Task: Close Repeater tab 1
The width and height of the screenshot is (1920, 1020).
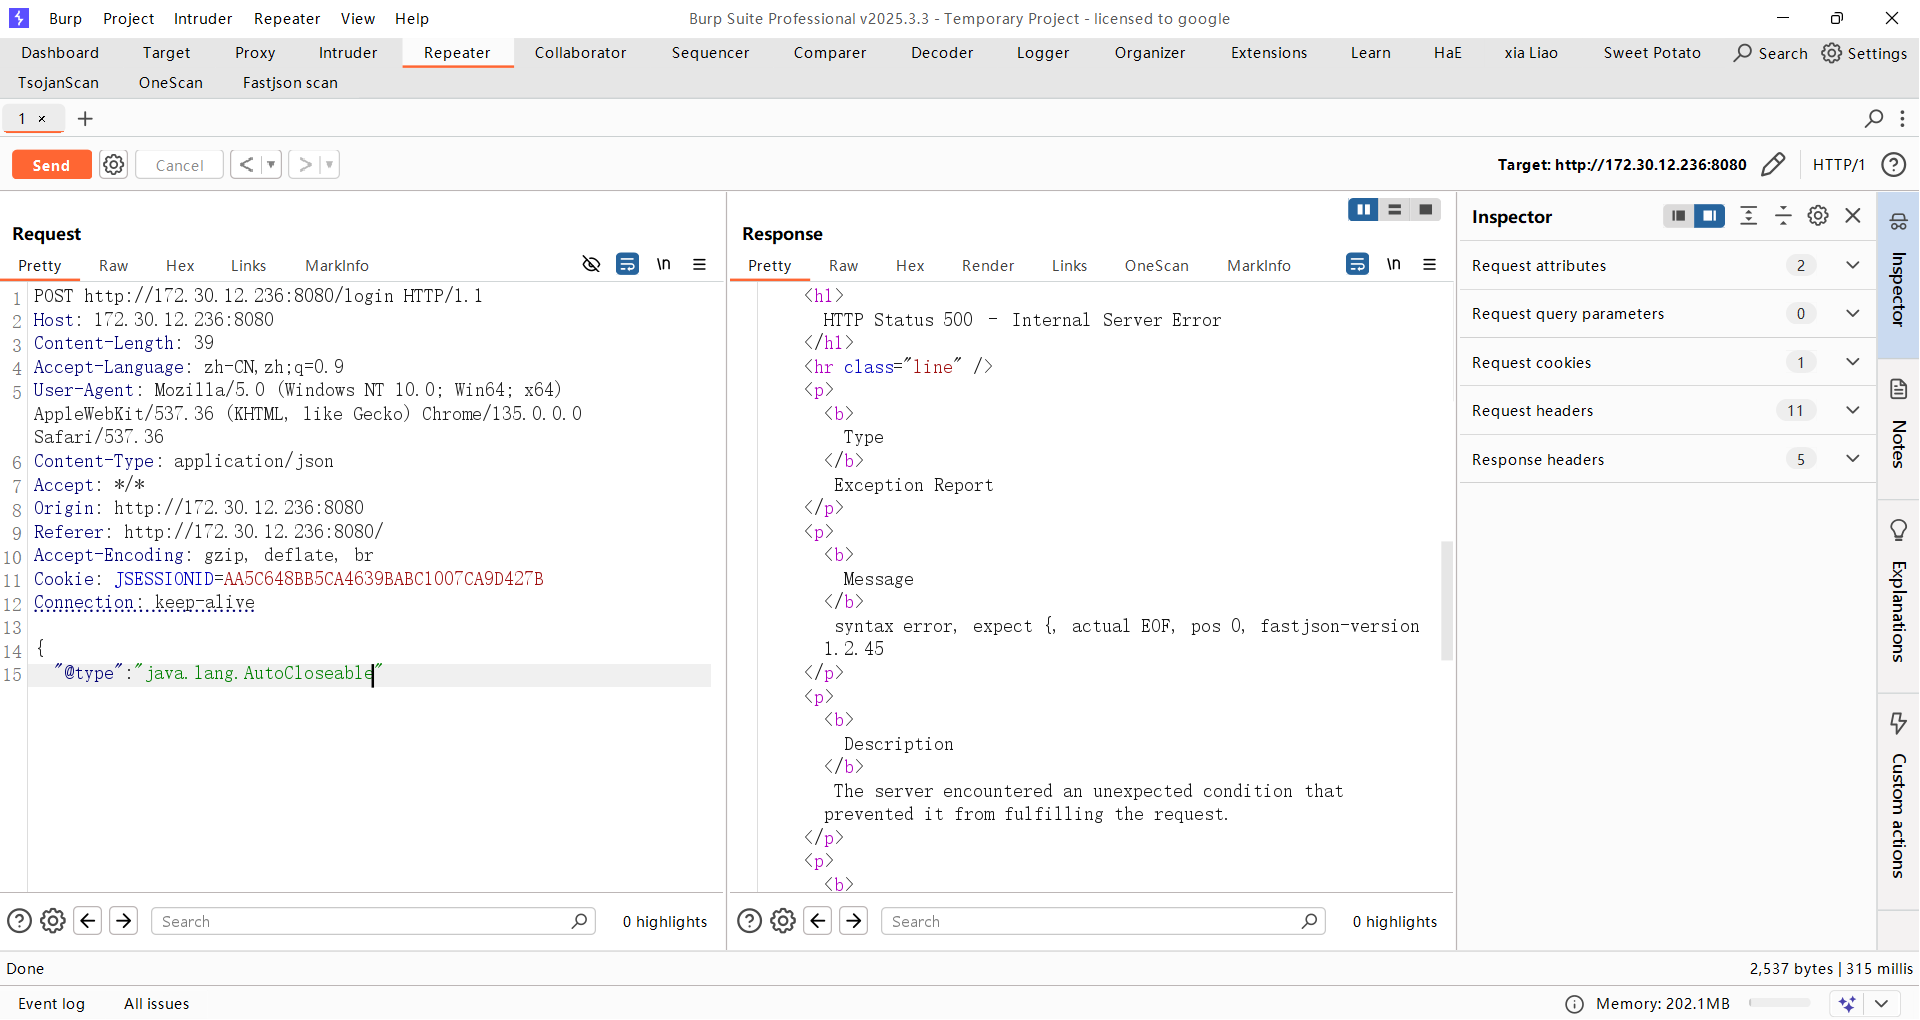Action: coord(42,119)
